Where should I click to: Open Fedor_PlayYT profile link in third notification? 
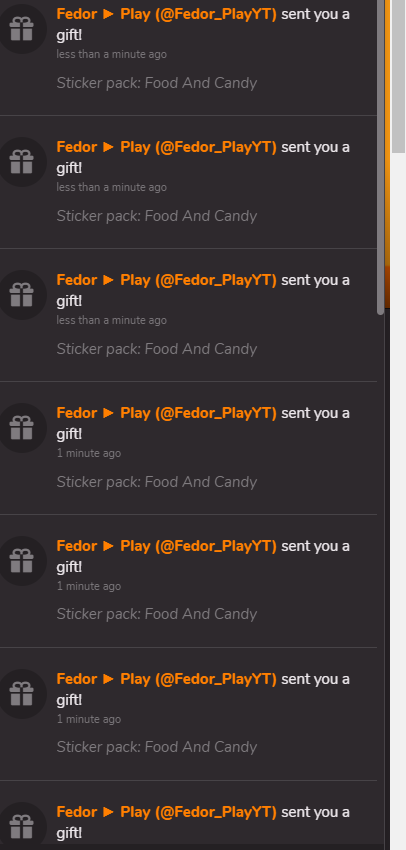166,280
